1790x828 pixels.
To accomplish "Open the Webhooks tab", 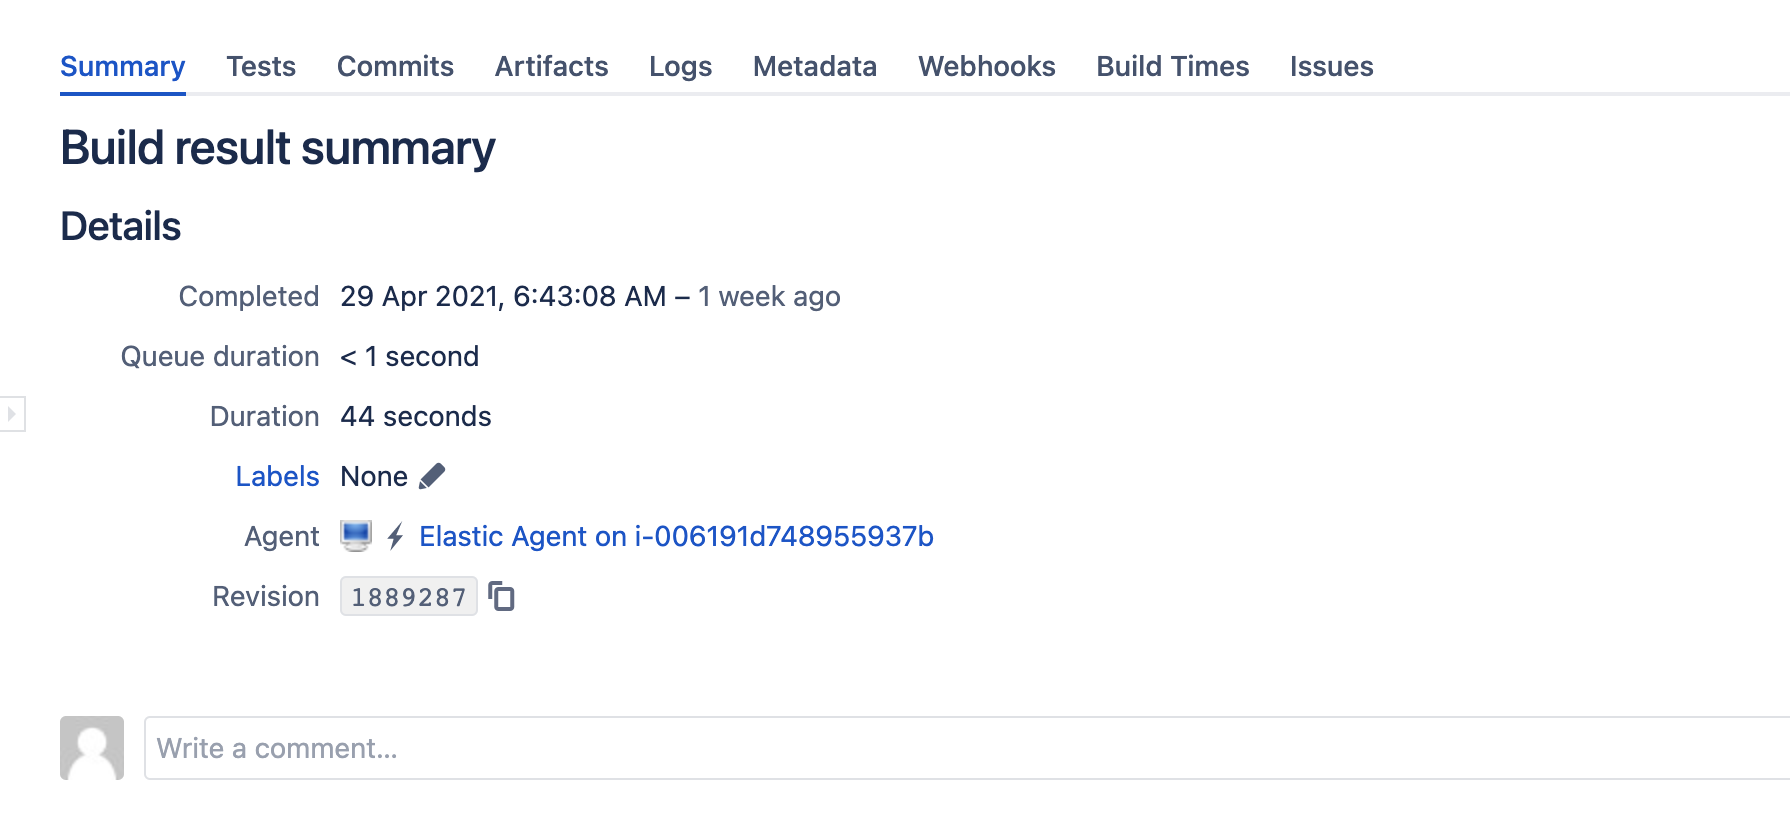I will pyautogui.click(x=986, y=66).
